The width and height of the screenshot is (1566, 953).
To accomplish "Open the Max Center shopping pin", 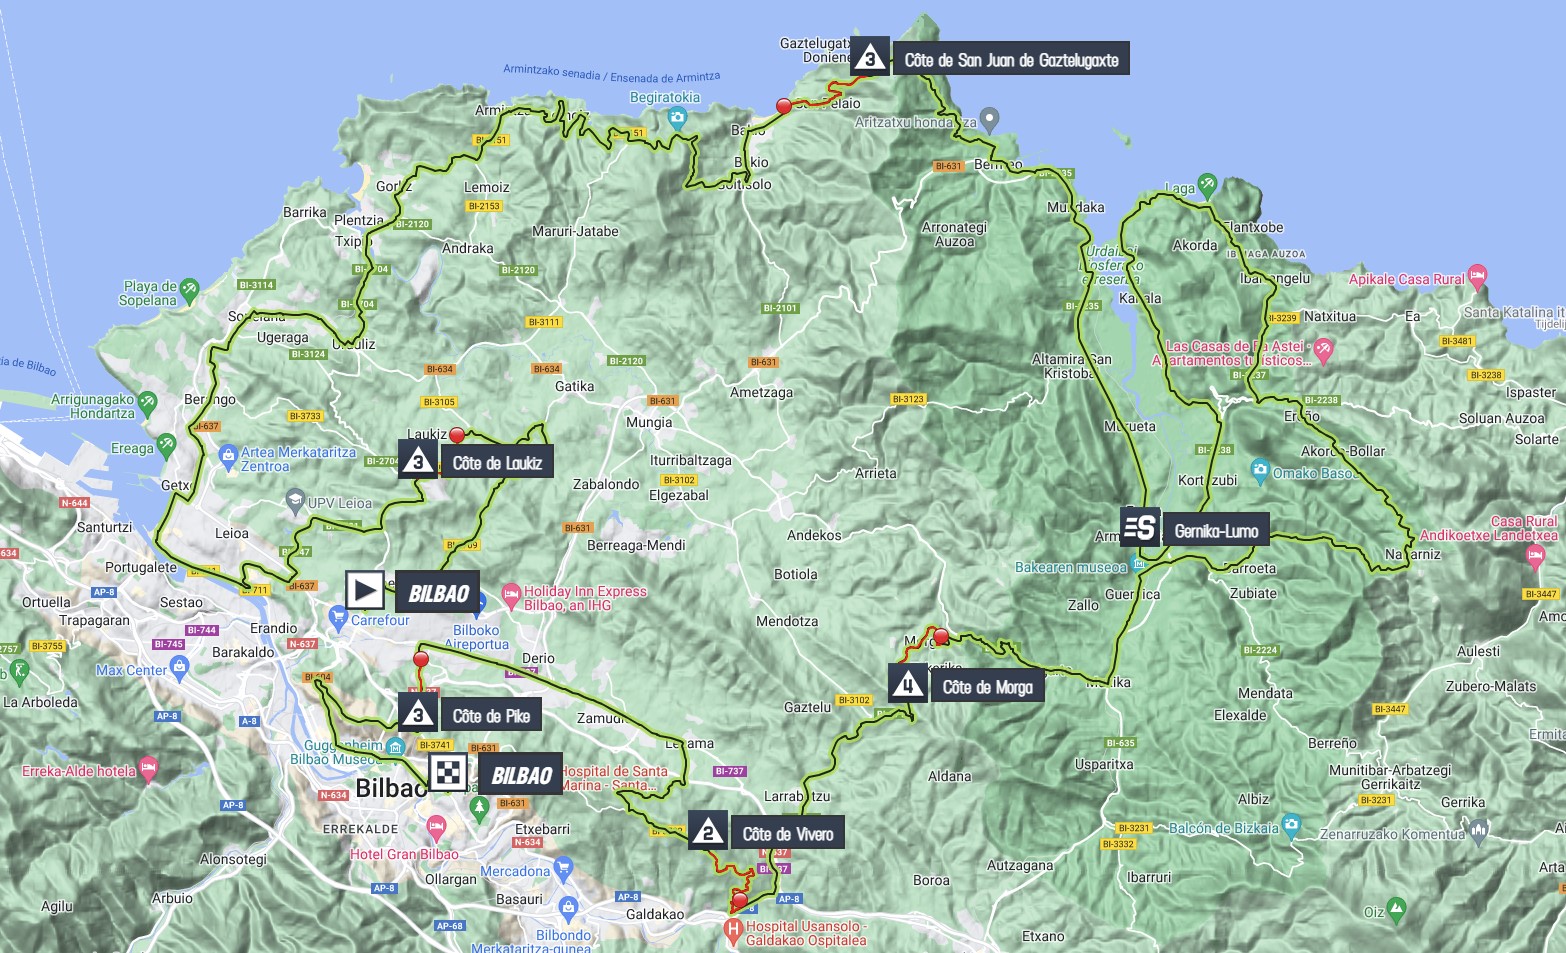I will [180, 666].
